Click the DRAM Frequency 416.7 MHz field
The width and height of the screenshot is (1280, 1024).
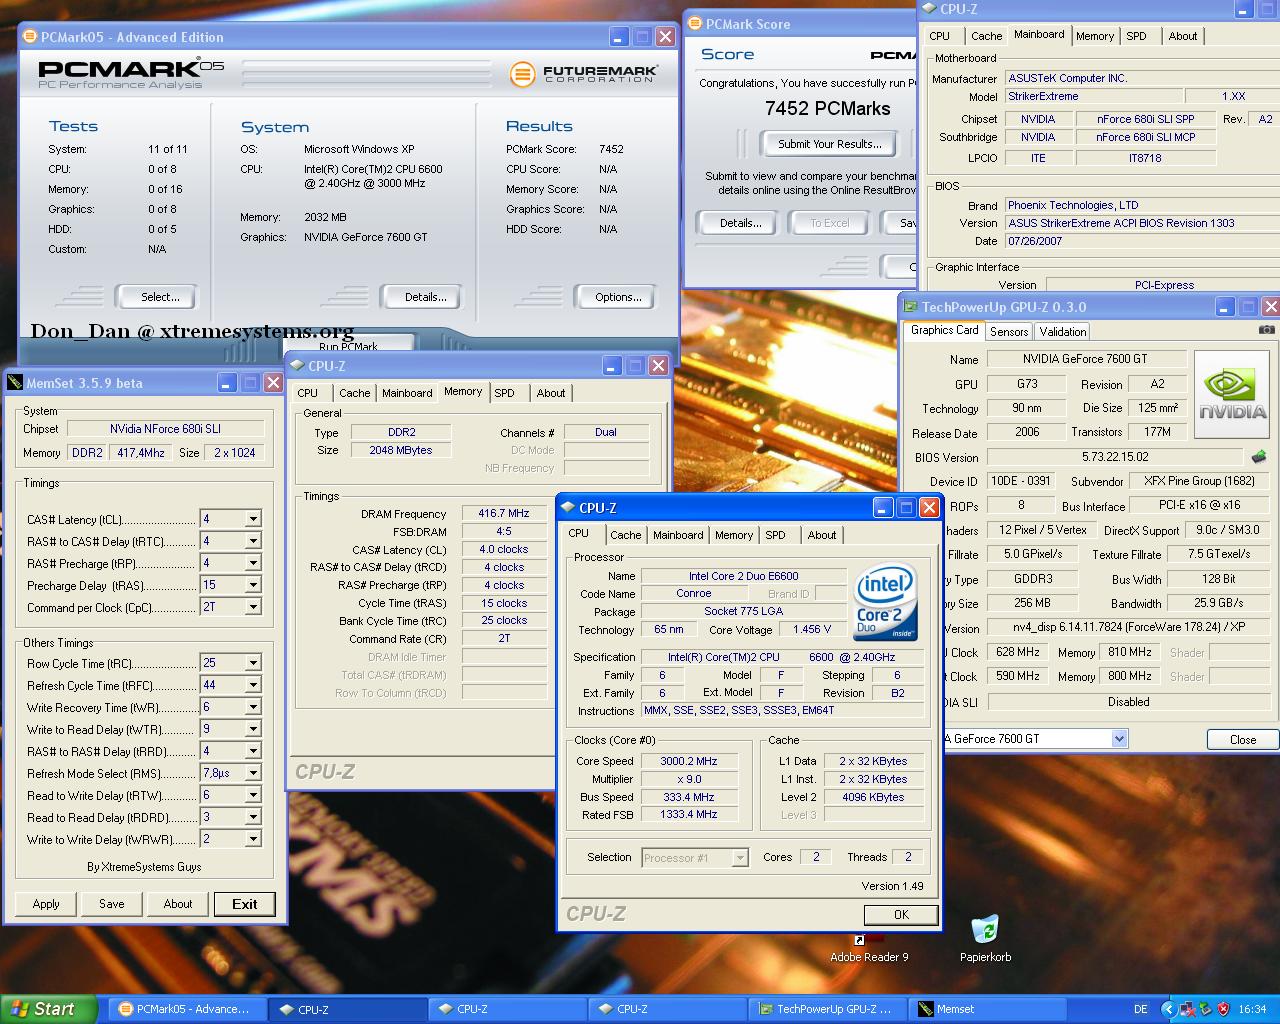tap(503, 513)
